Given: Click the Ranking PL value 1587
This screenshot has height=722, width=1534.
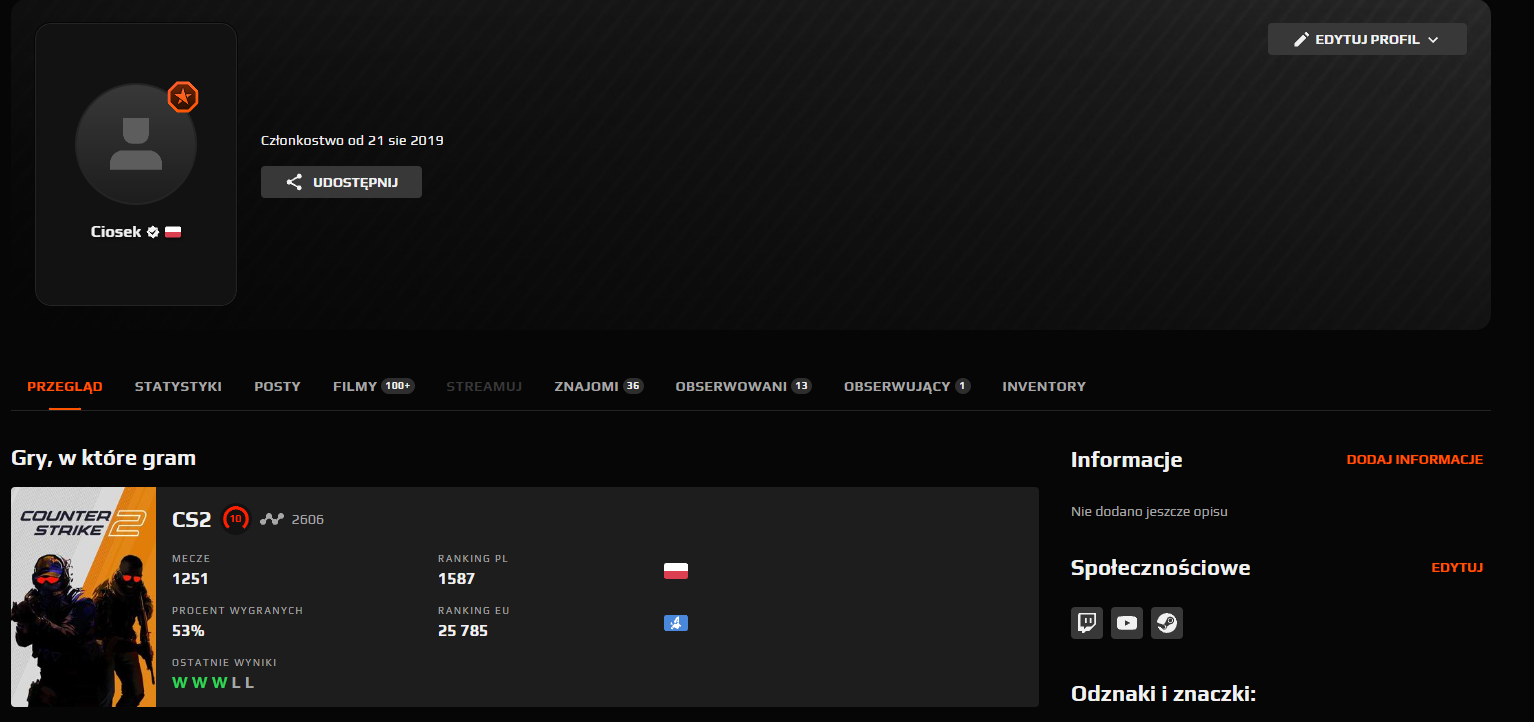Looking at the screenshot, I should 456,579.
